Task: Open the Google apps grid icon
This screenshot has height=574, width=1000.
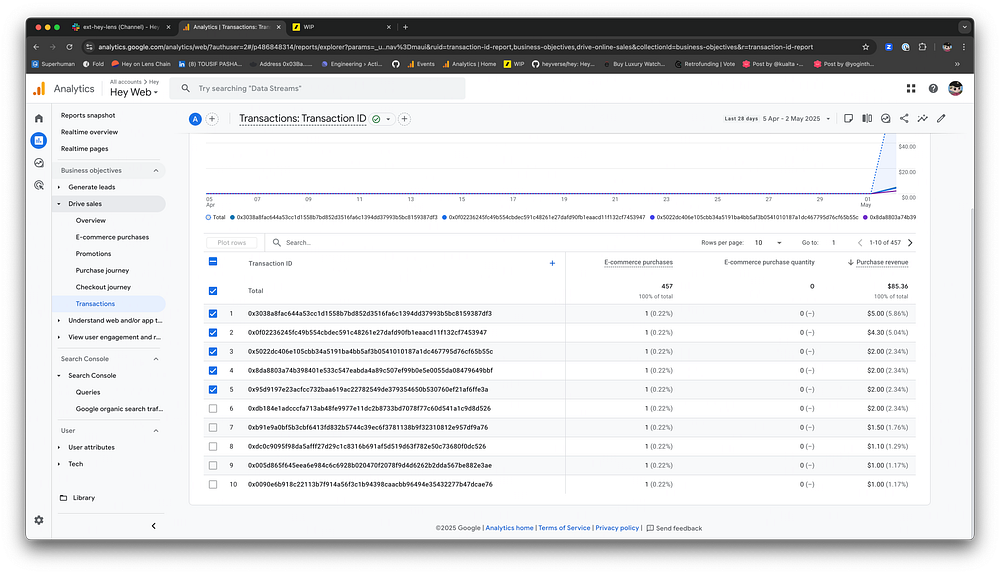Action: pos(911,89)
